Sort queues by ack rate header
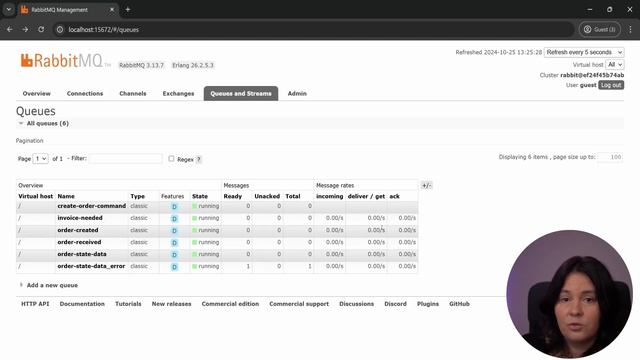This screenshot has width=640, height=360. coord(394,196)
